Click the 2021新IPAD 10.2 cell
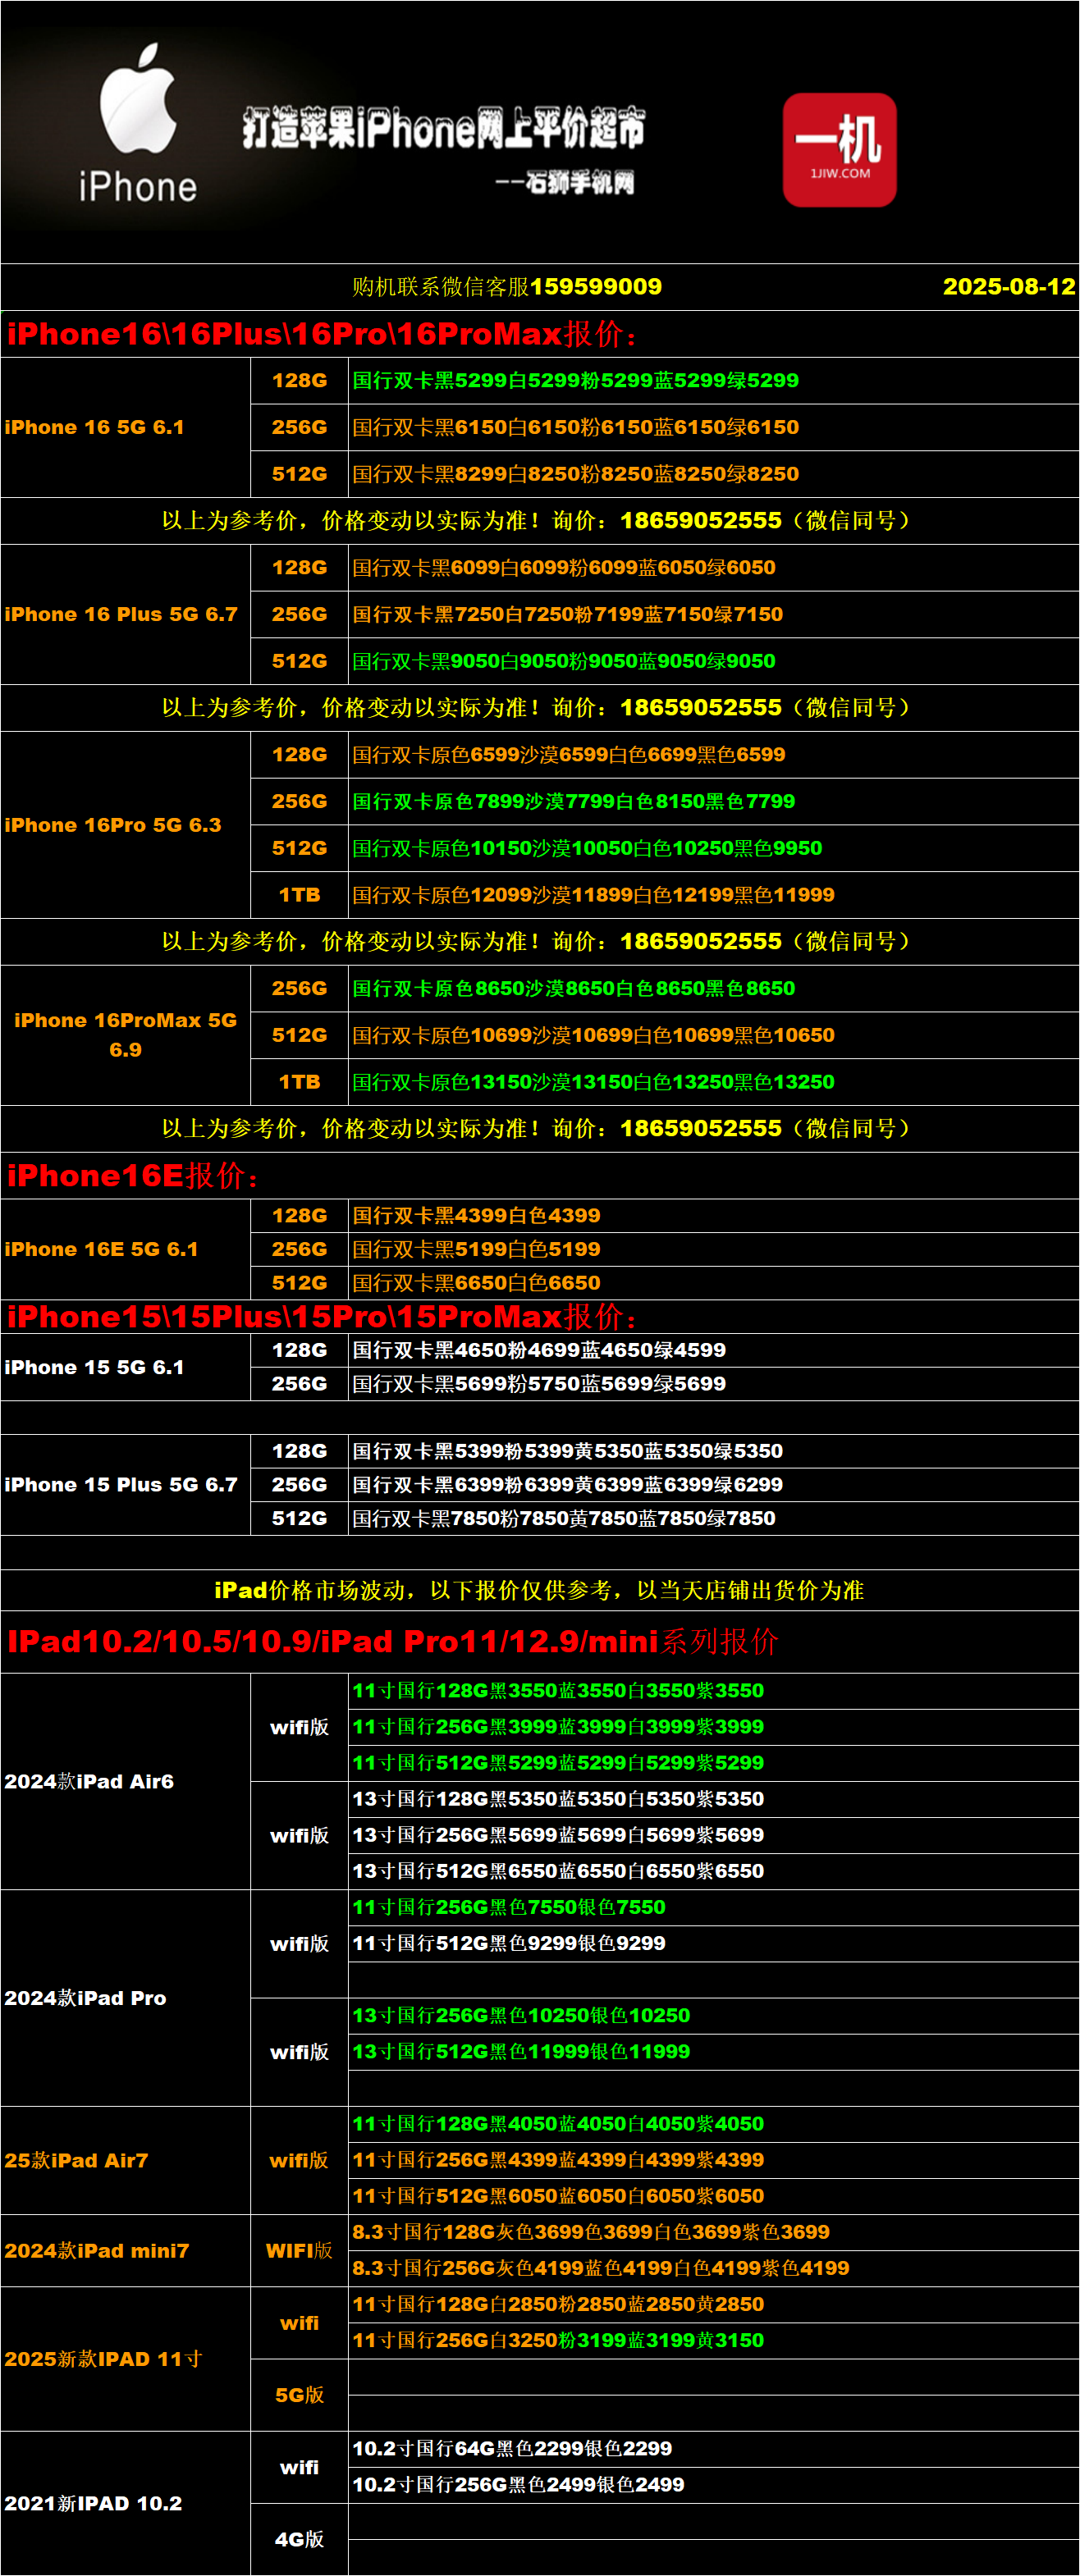Screen dimensions: 1080x2576 (125, 2503)
